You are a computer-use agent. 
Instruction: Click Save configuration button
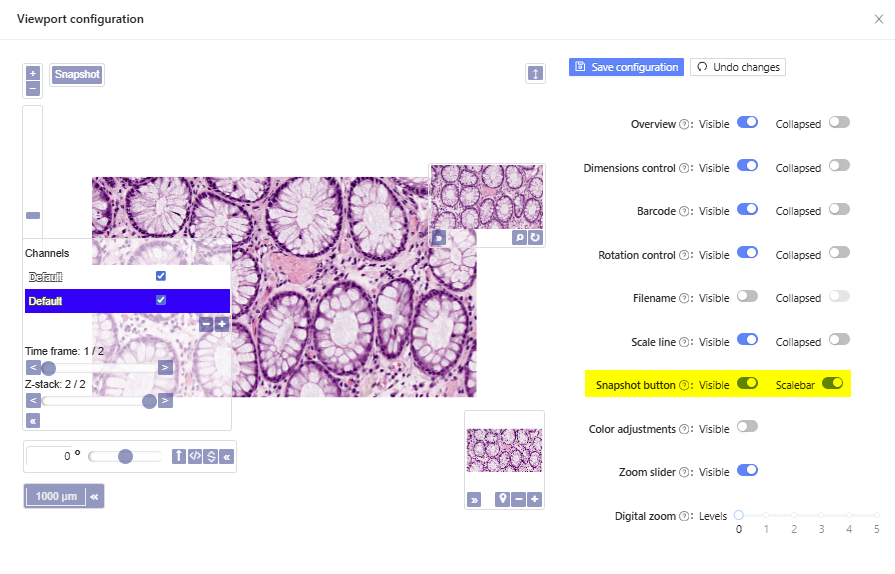click(626, 67)
